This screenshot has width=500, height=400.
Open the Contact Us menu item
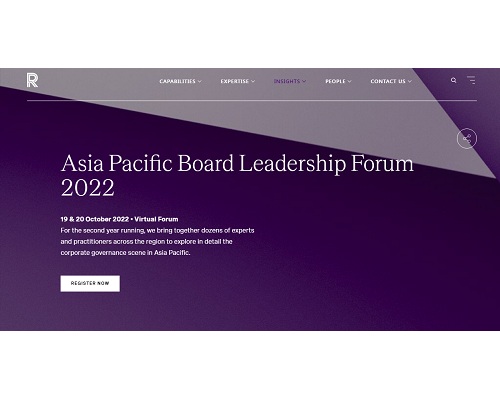388,81
